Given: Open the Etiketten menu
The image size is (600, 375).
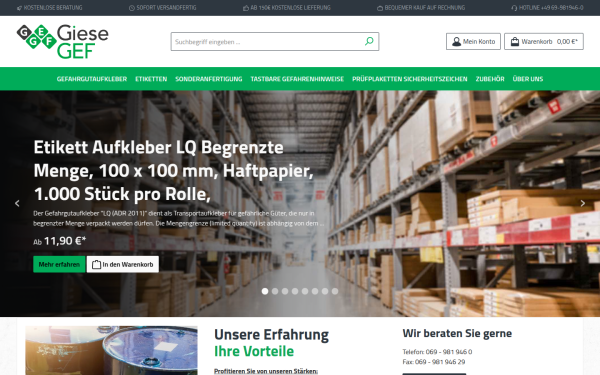Looking at the screenshot, I should [x=151, y=79].
